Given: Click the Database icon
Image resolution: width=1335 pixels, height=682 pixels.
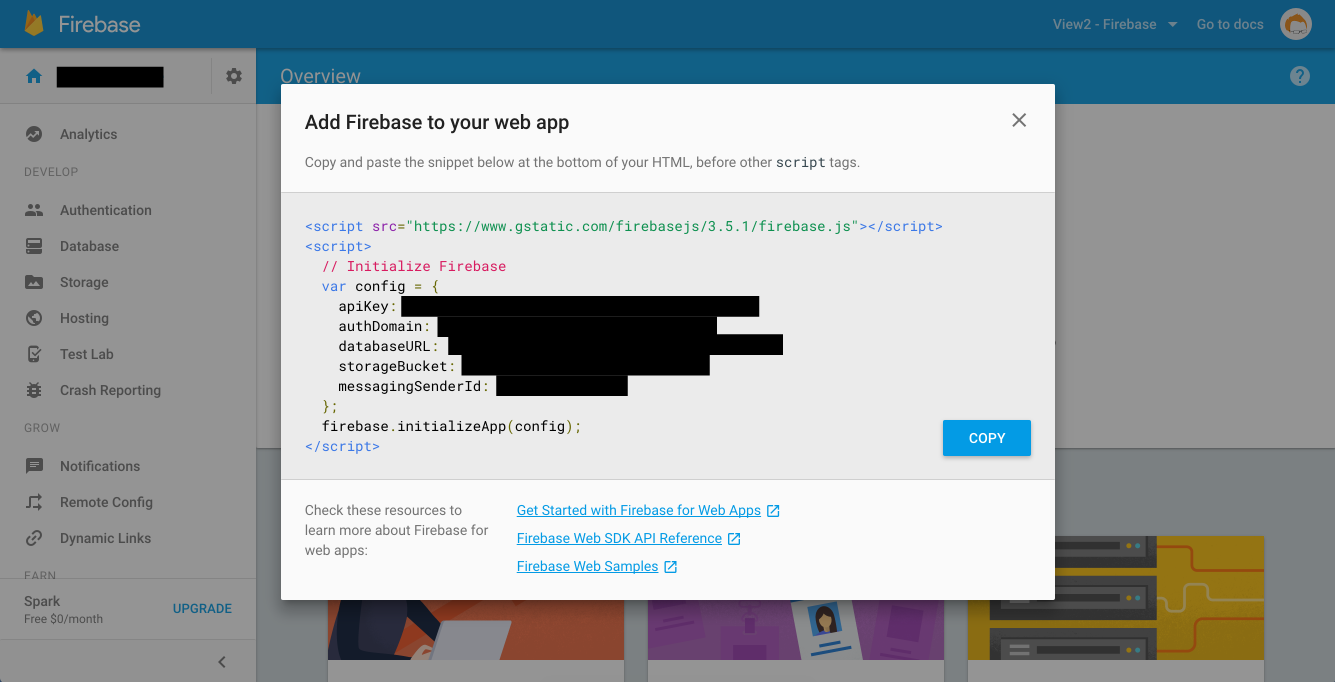Looking at the screenshot, I should [x=34, y=246].
